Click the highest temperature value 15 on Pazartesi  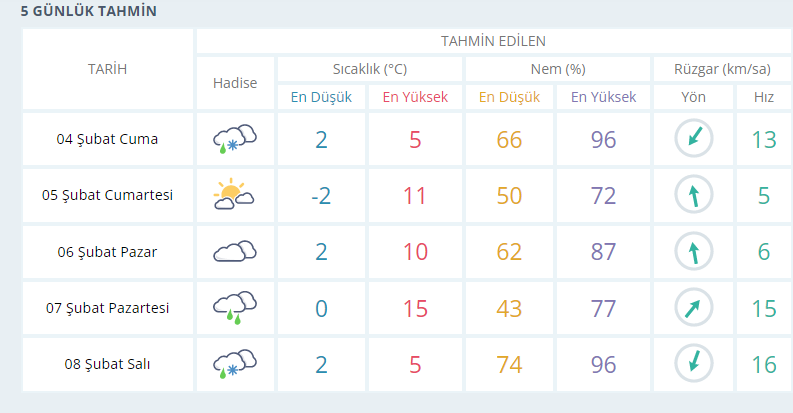[x=415, y=308]
